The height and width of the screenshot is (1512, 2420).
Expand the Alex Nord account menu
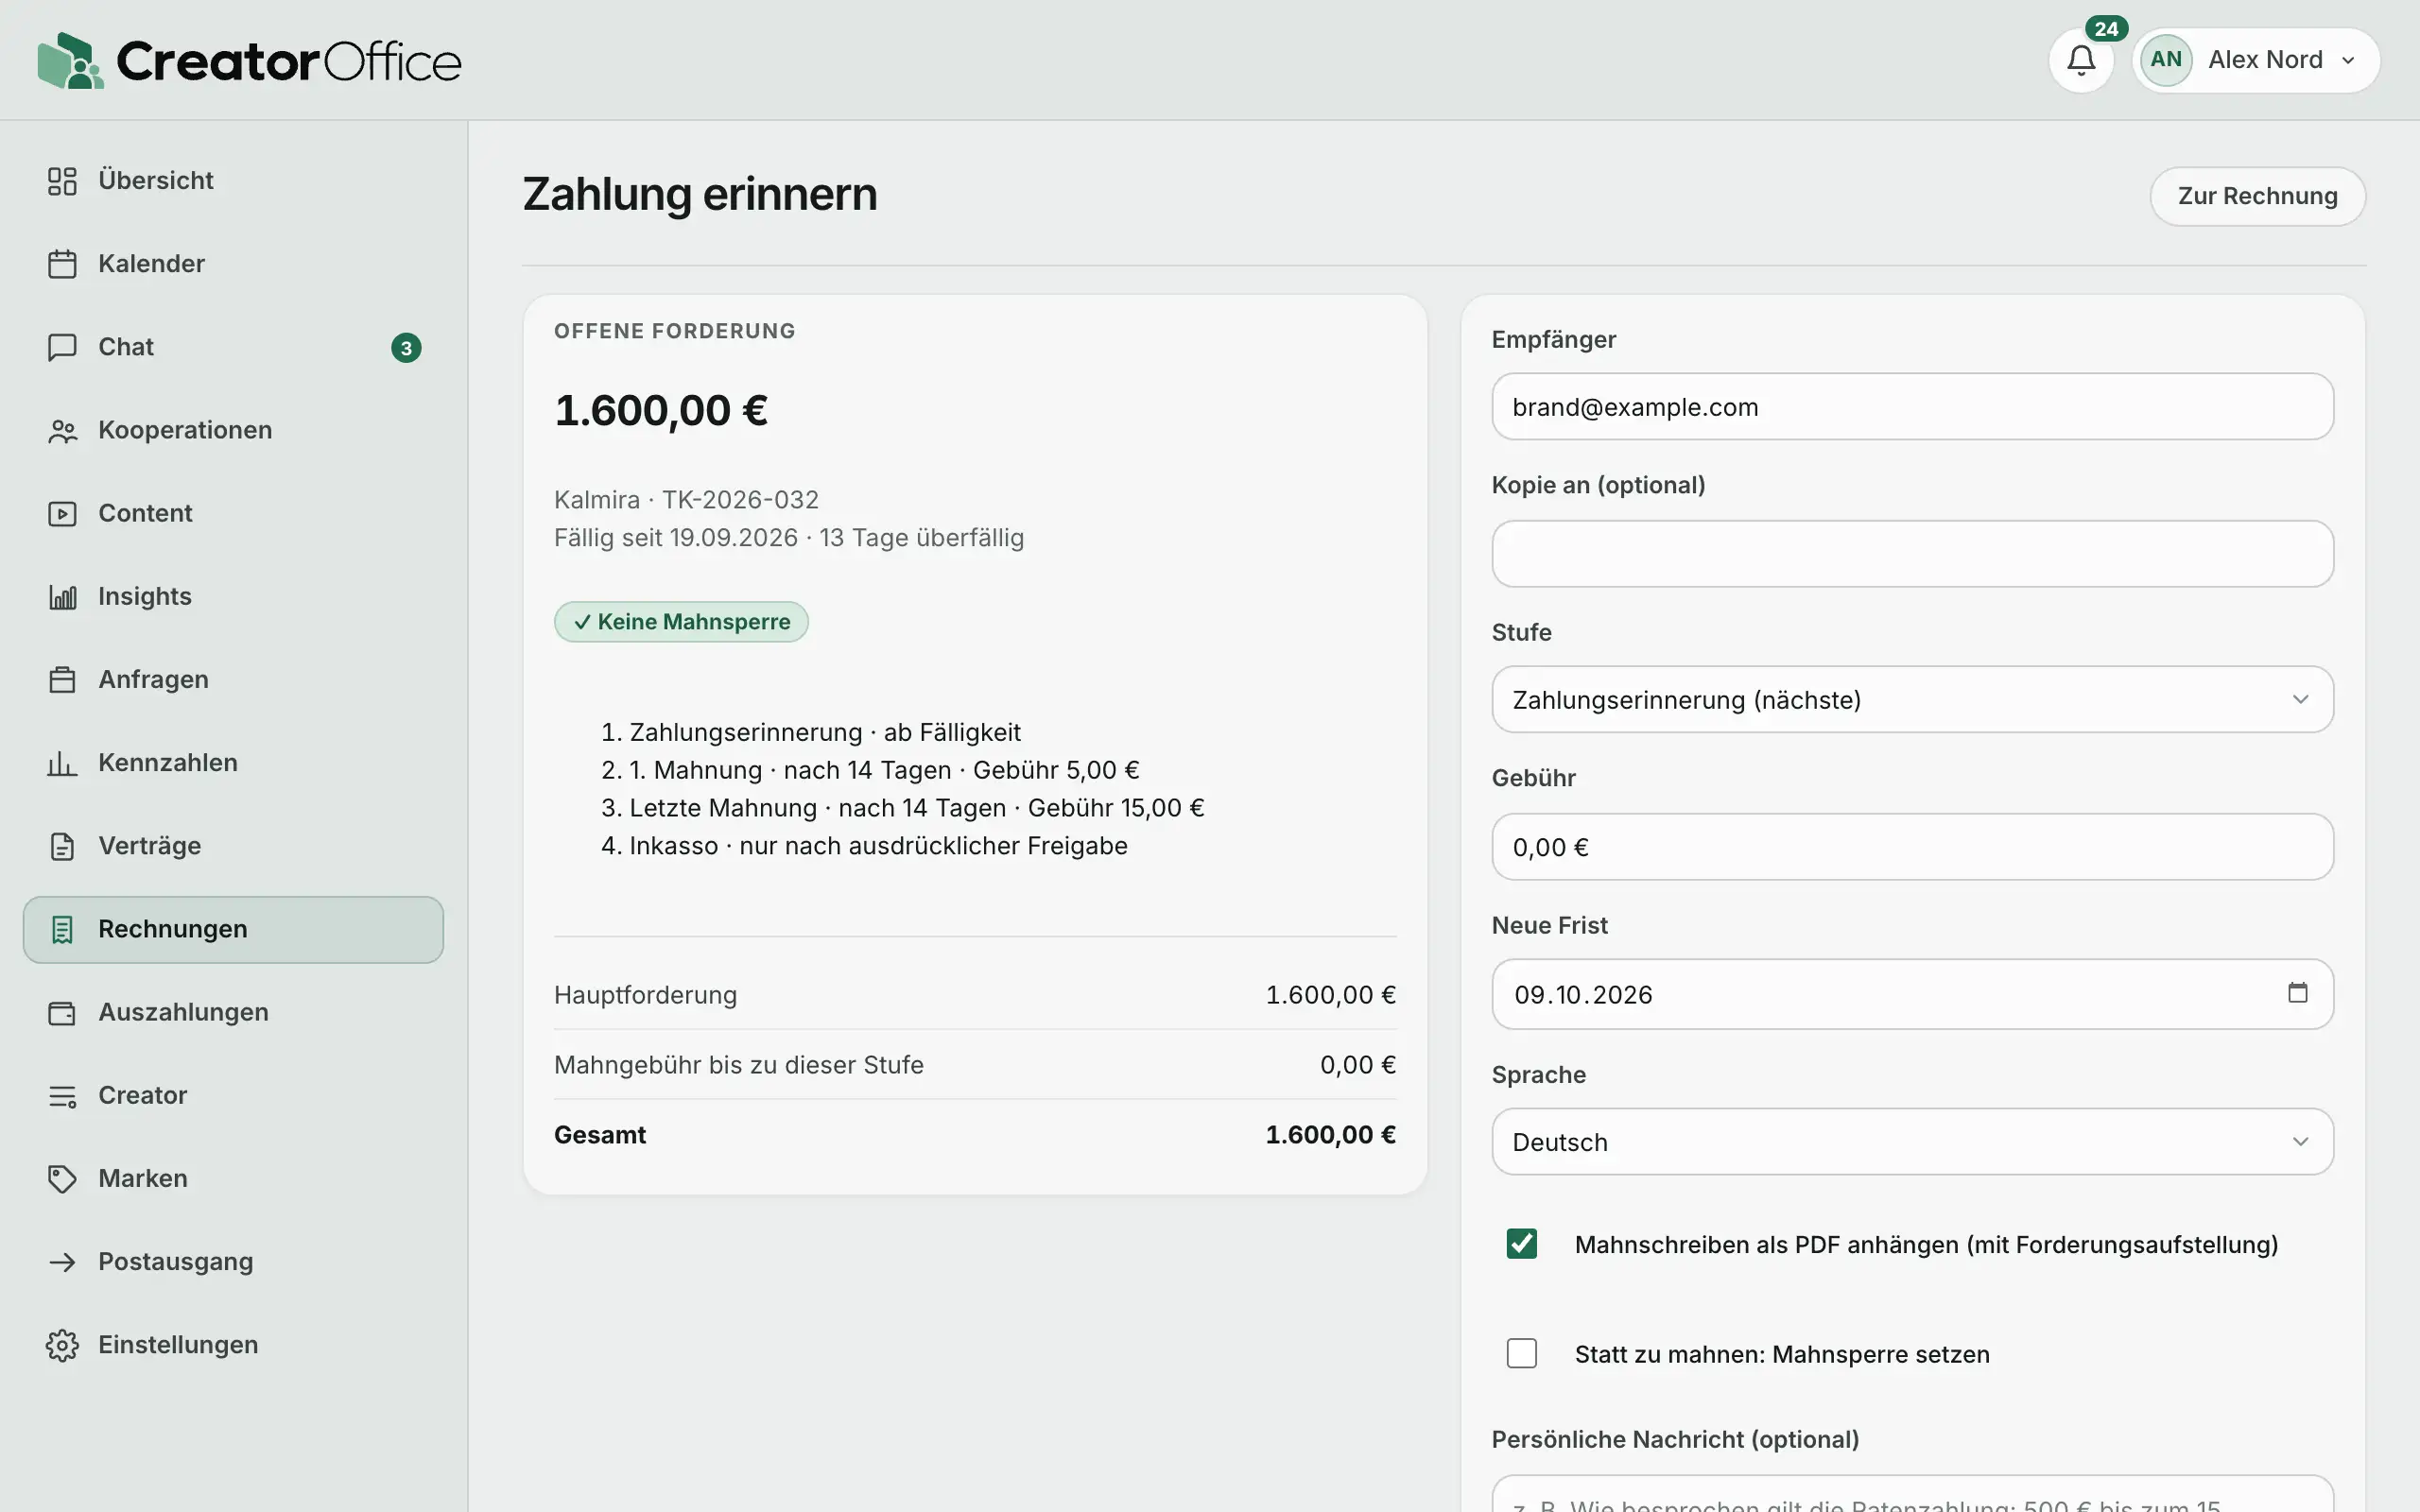[x=2256, y=60]
